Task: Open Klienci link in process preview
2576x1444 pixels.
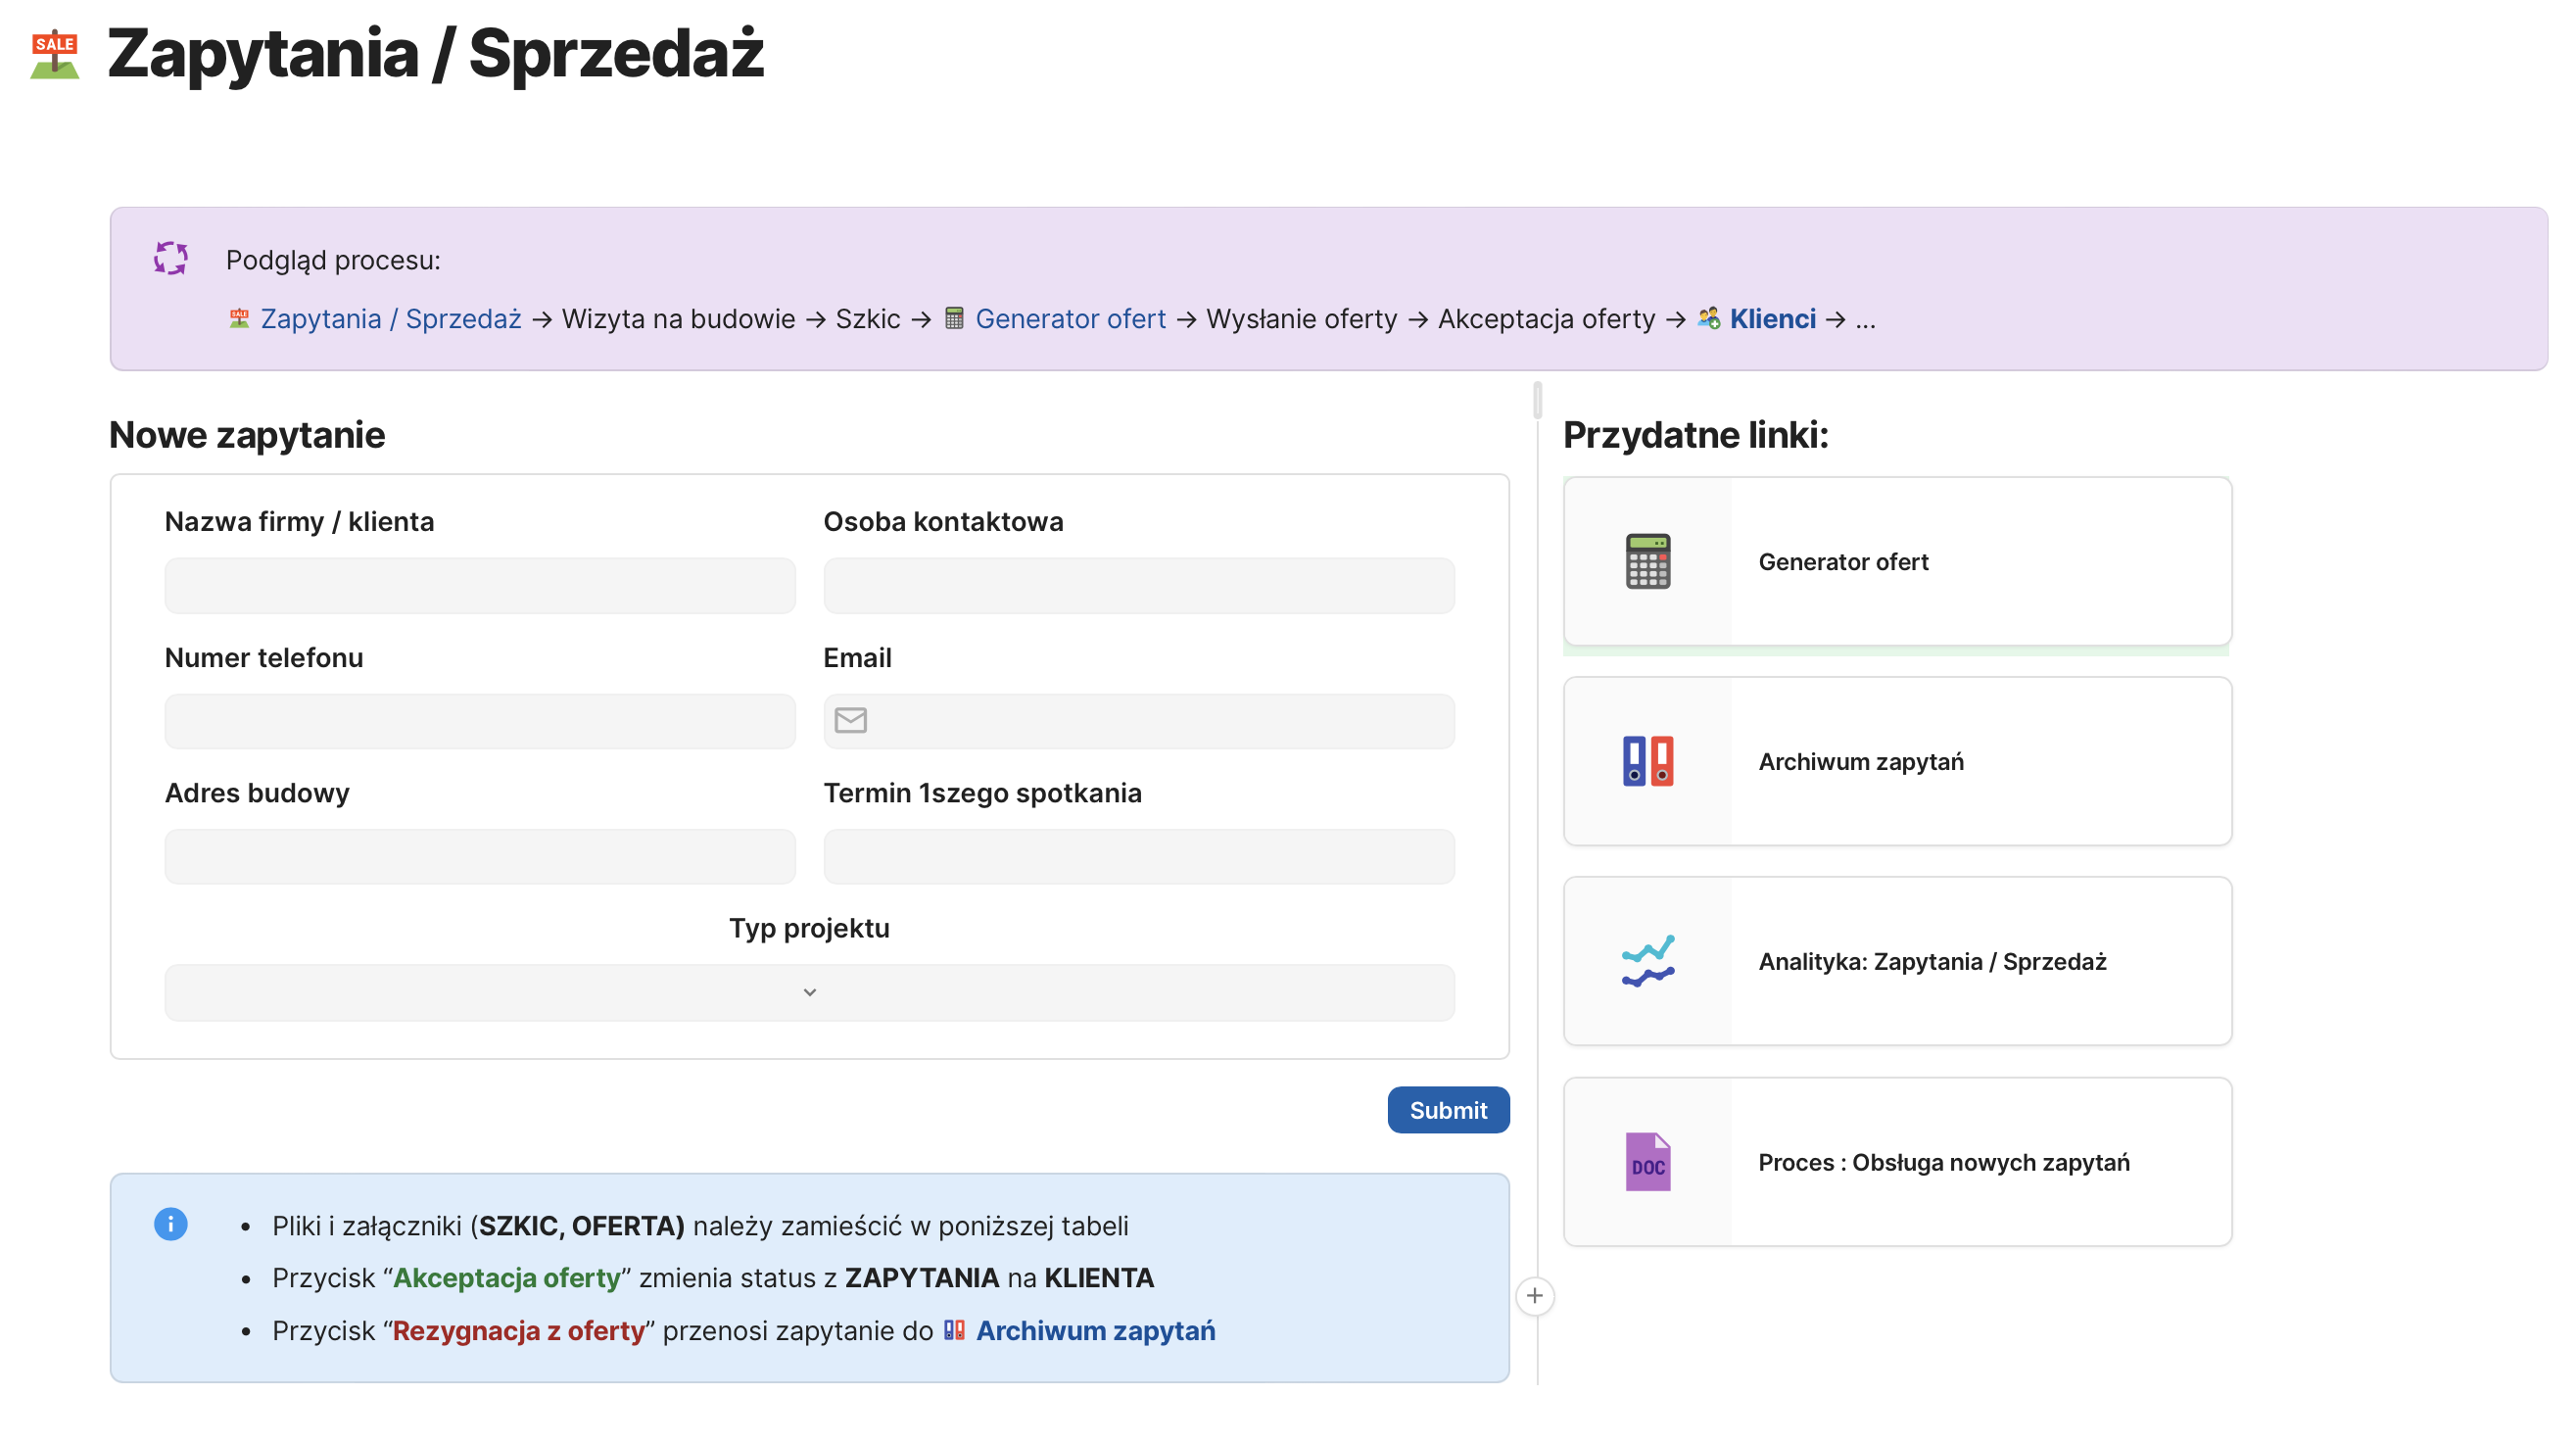Action: (1772, 318)
